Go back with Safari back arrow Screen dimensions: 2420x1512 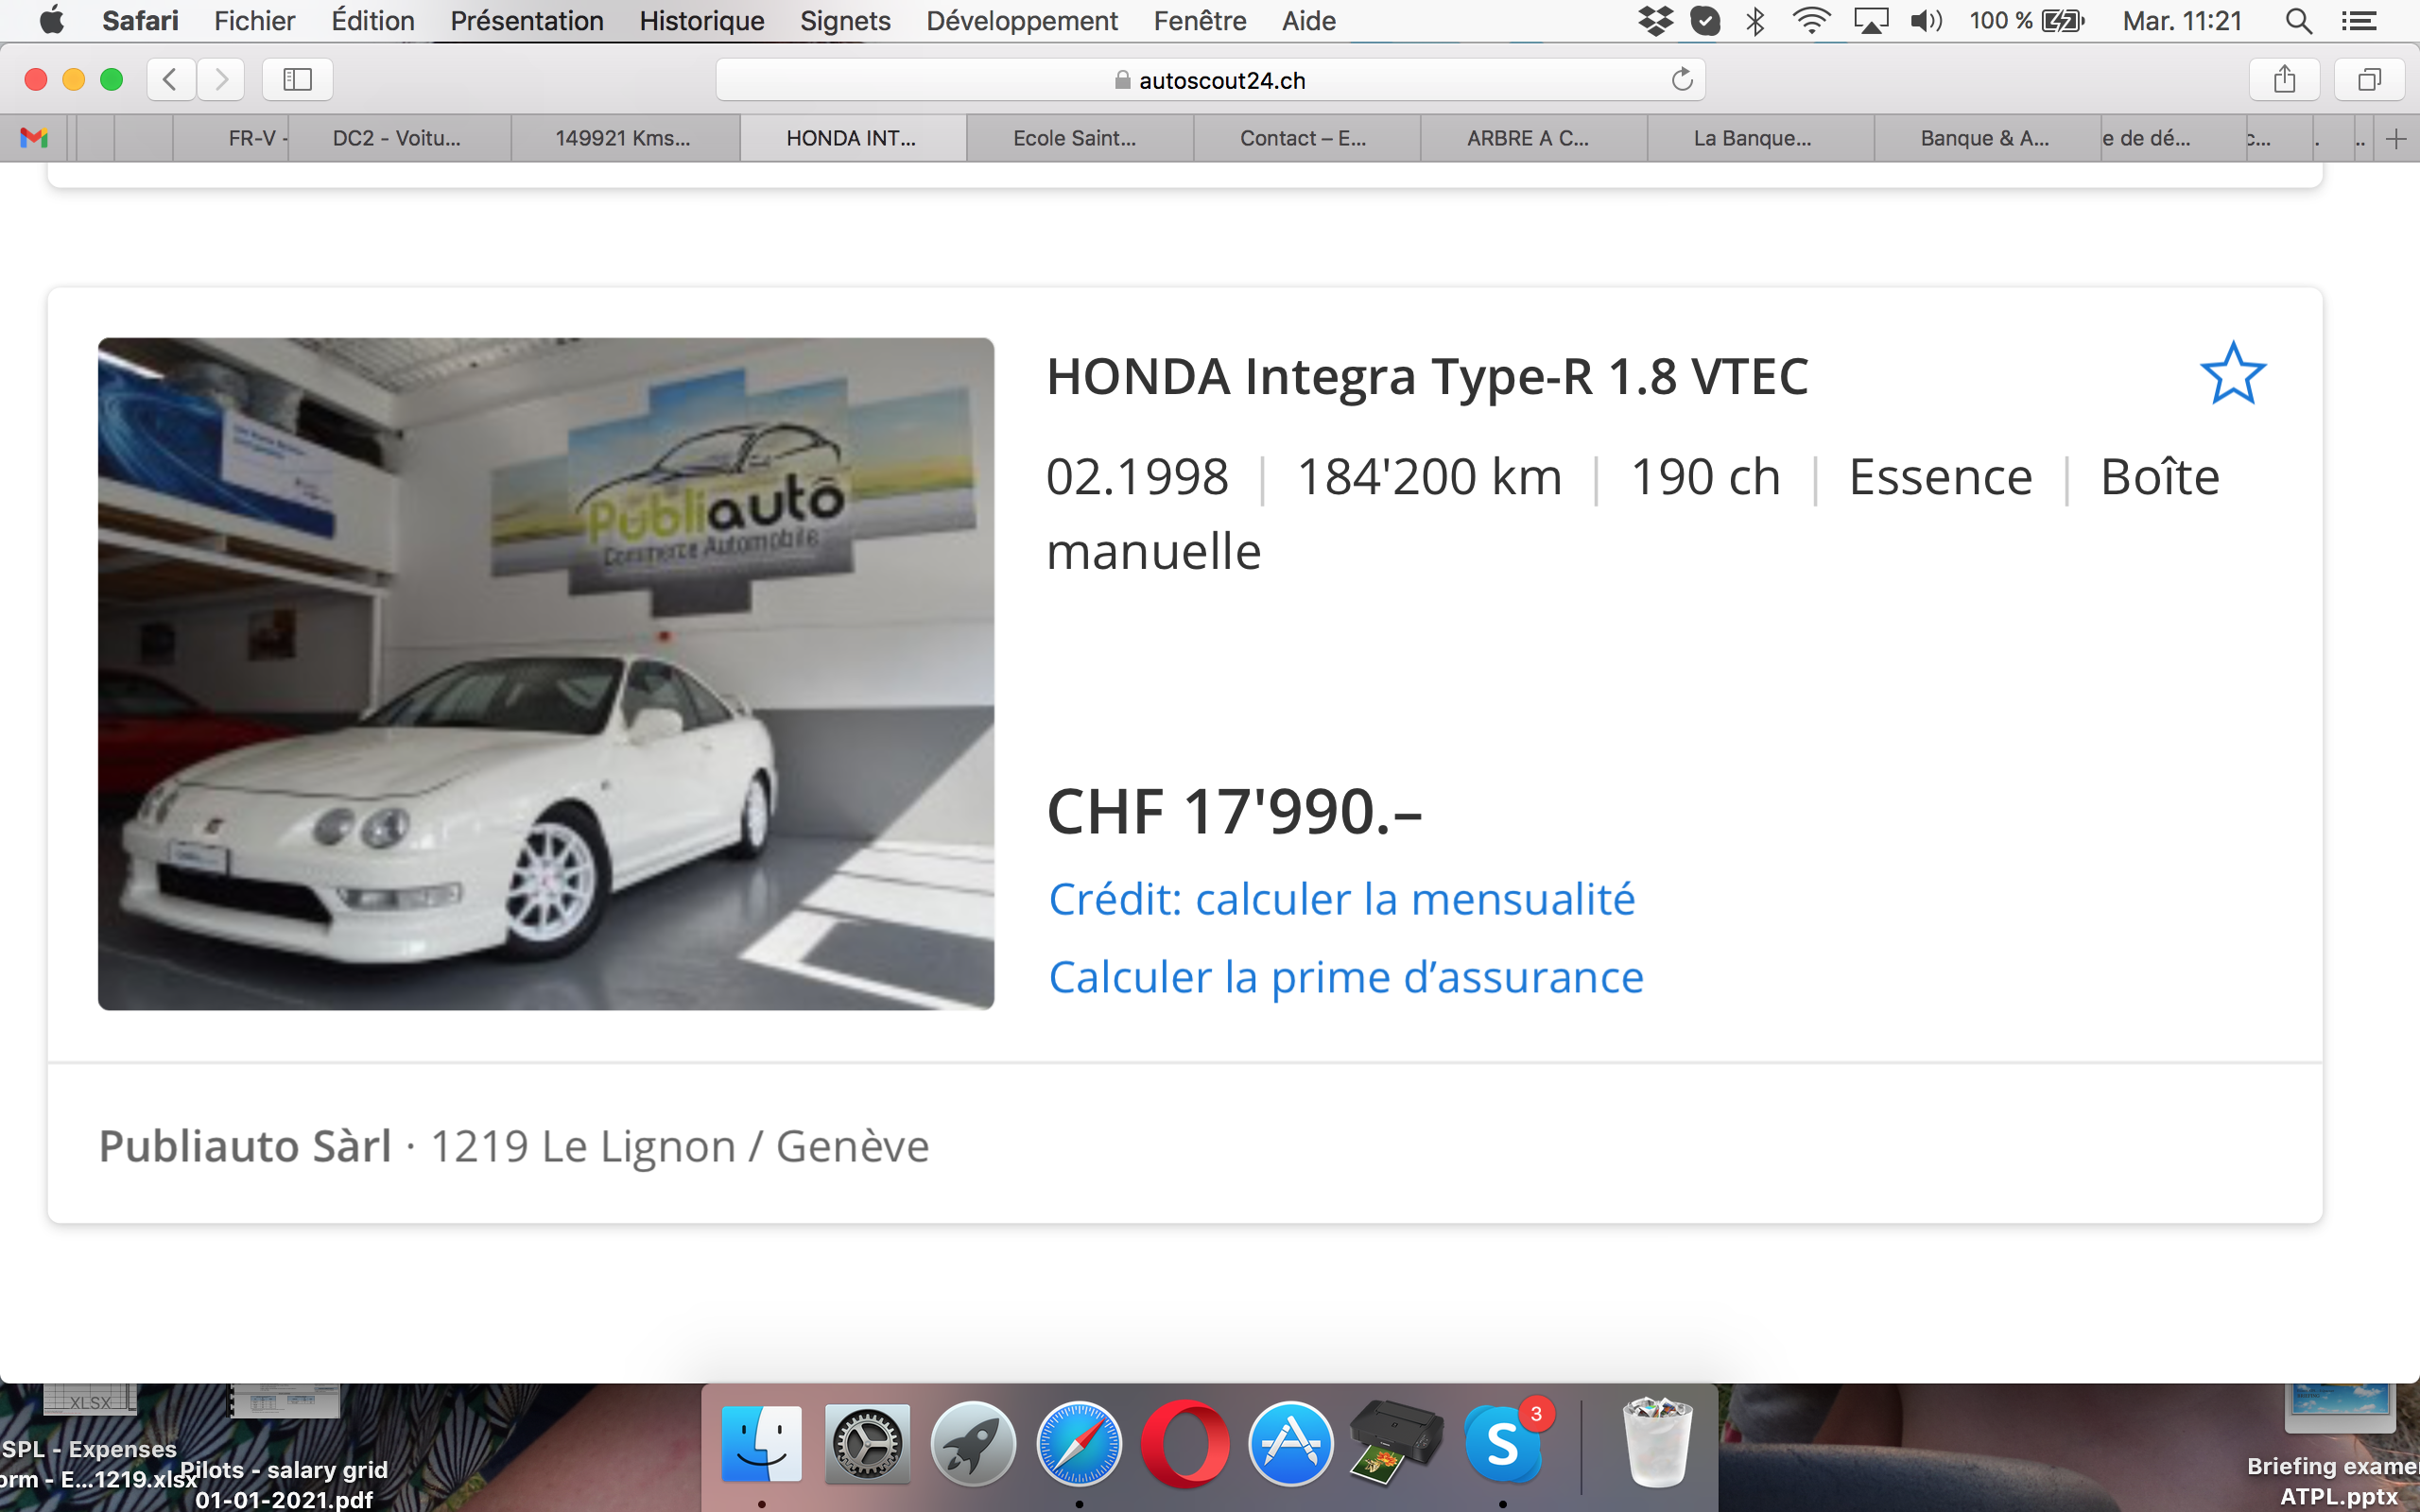170,79
